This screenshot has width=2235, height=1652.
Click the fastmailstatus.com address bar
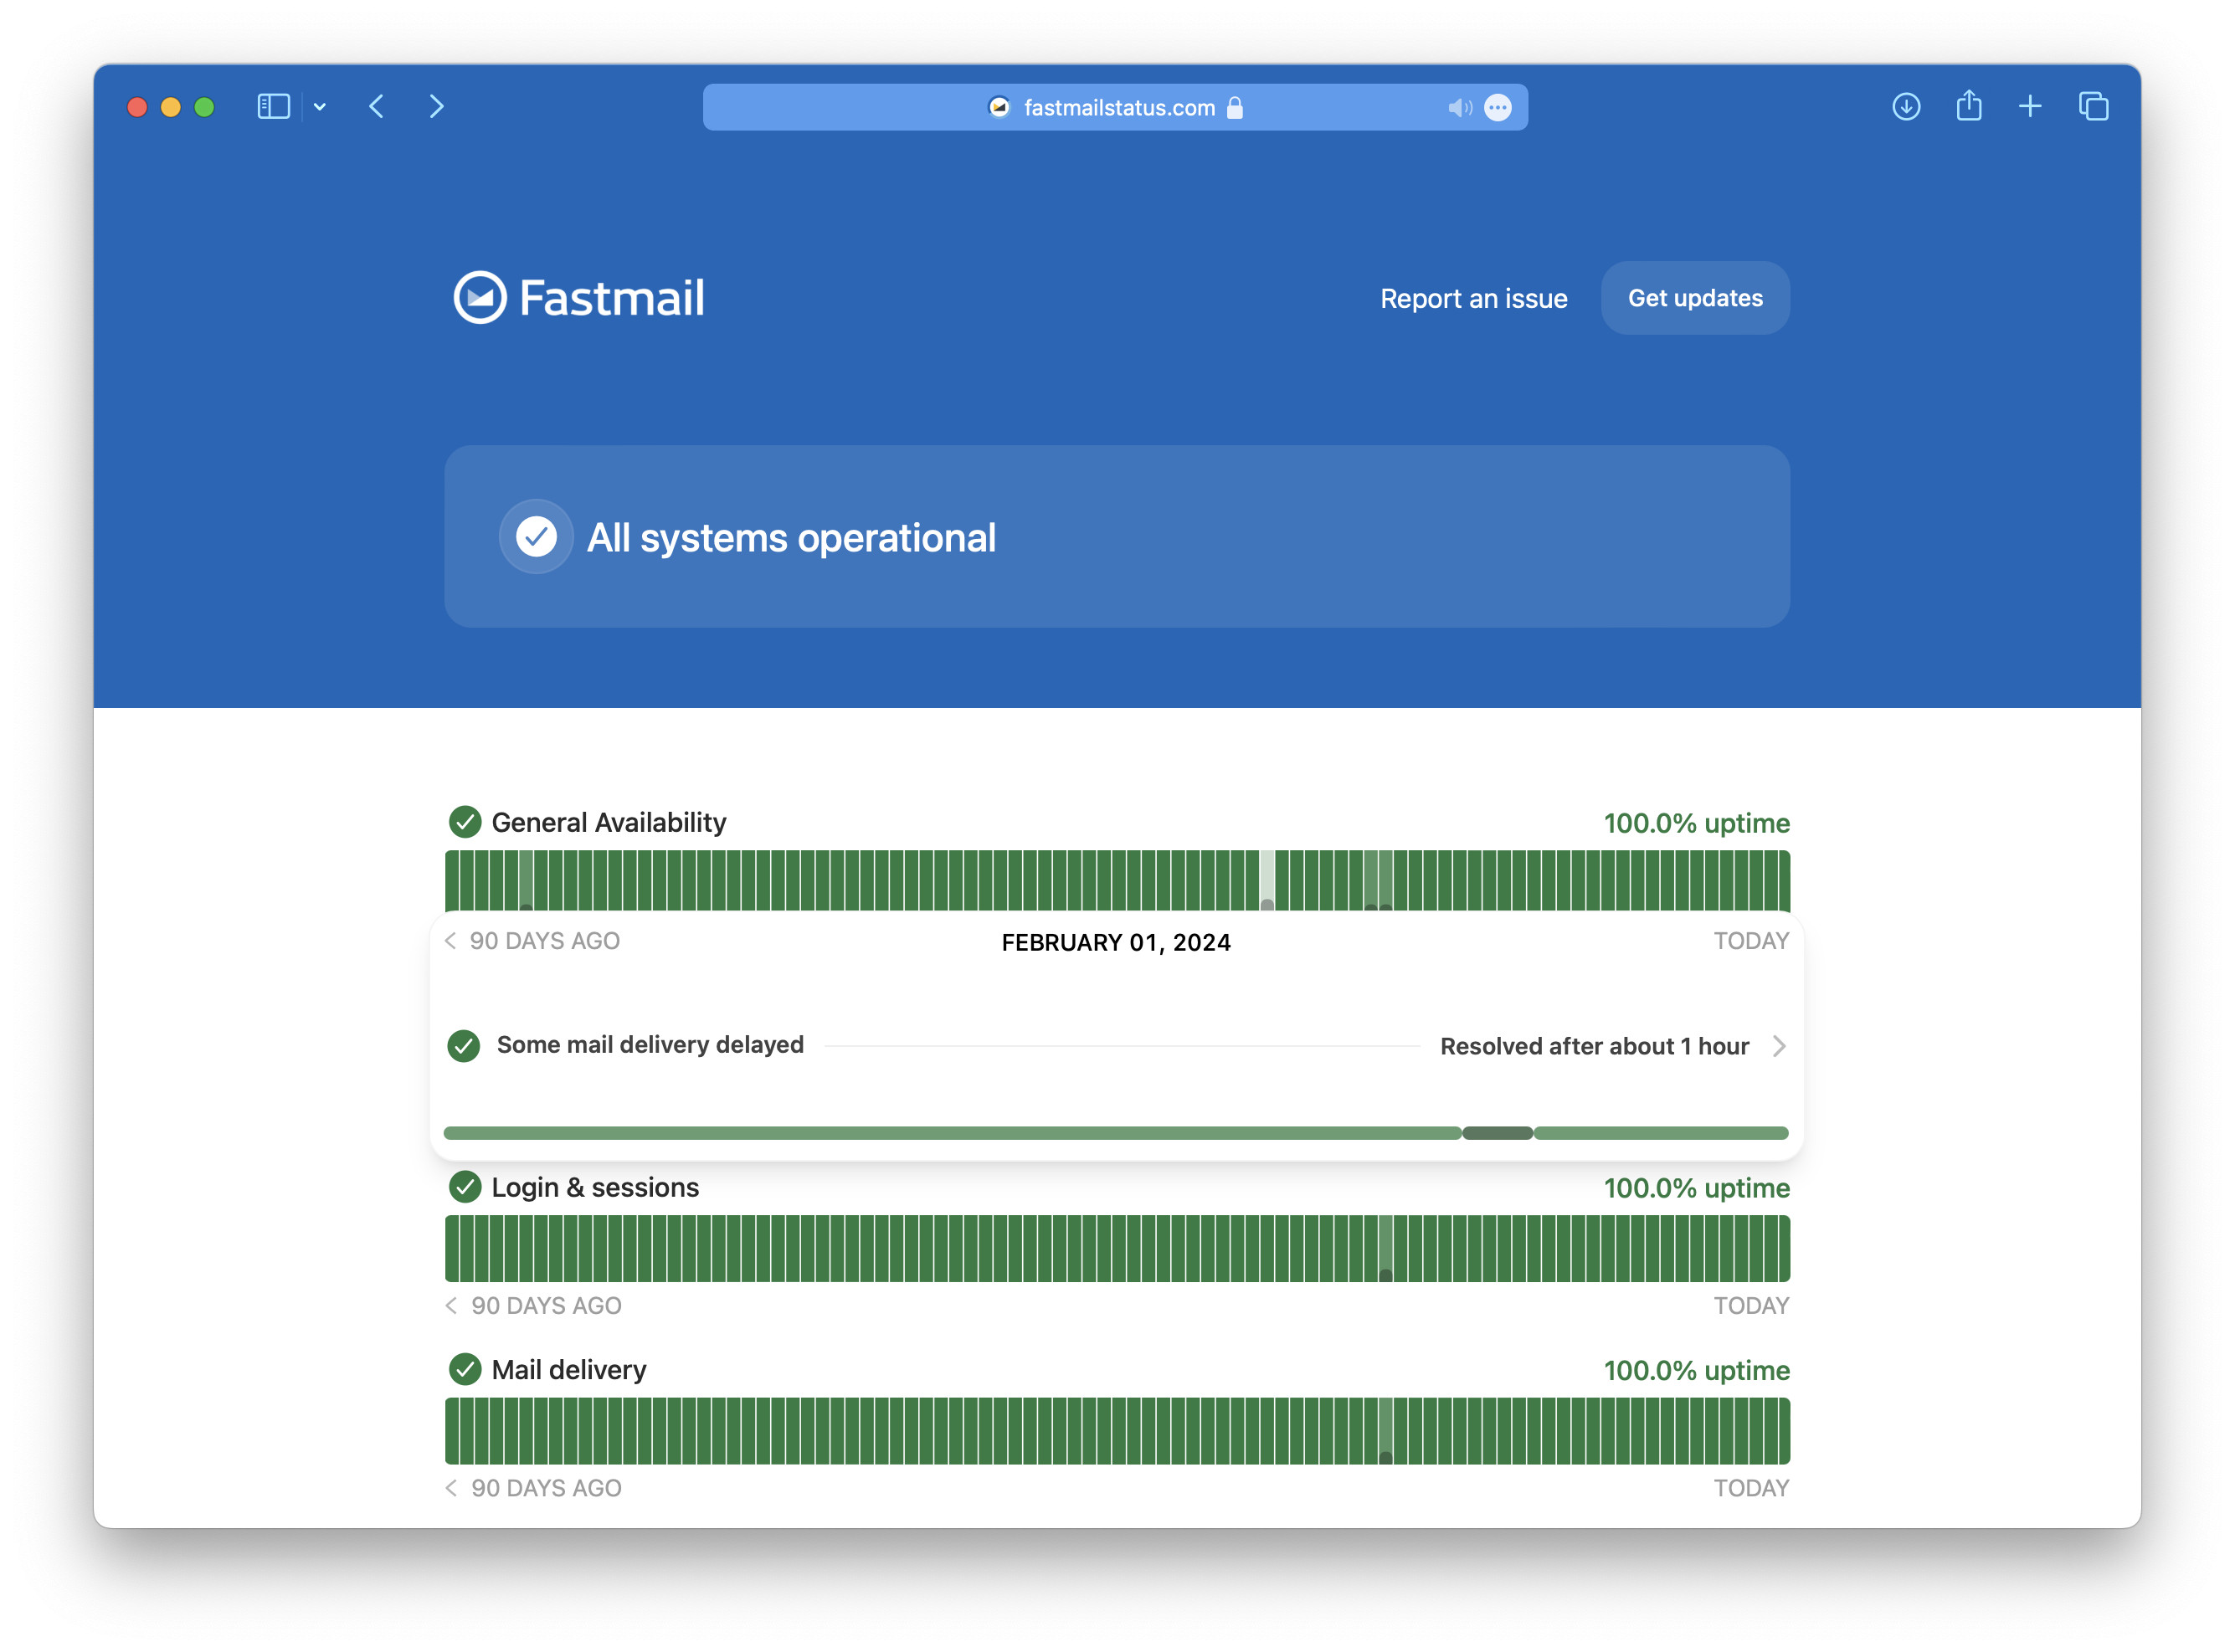1114,107
